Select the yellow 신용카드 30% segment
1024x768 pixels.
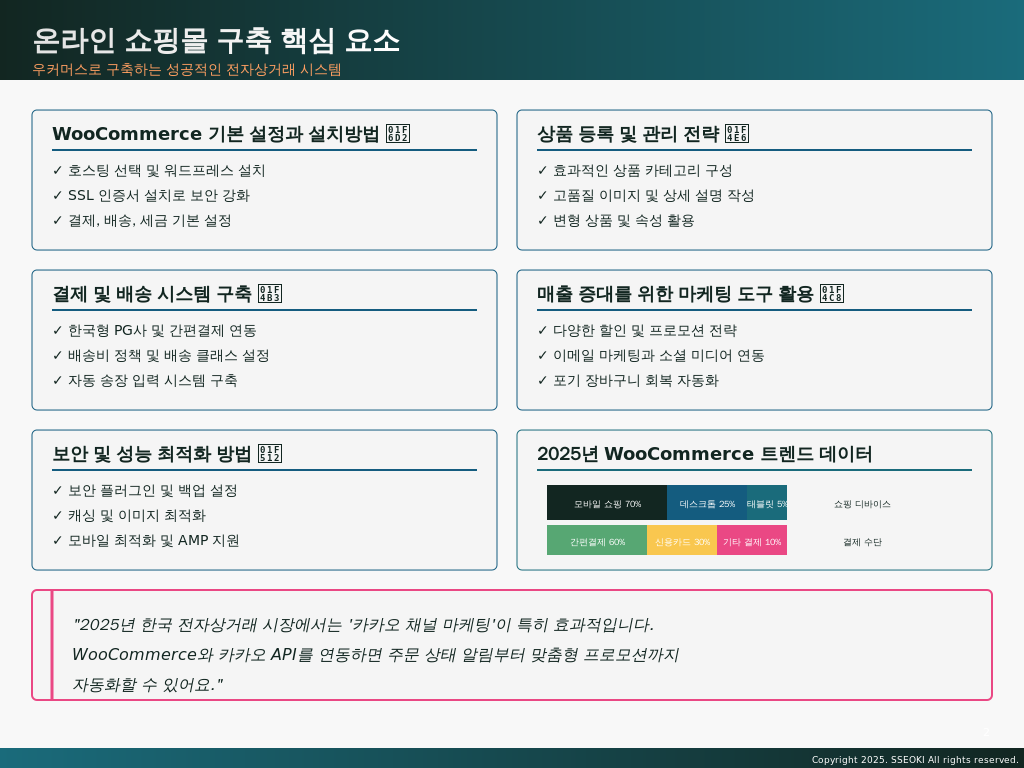click(682, 541)
